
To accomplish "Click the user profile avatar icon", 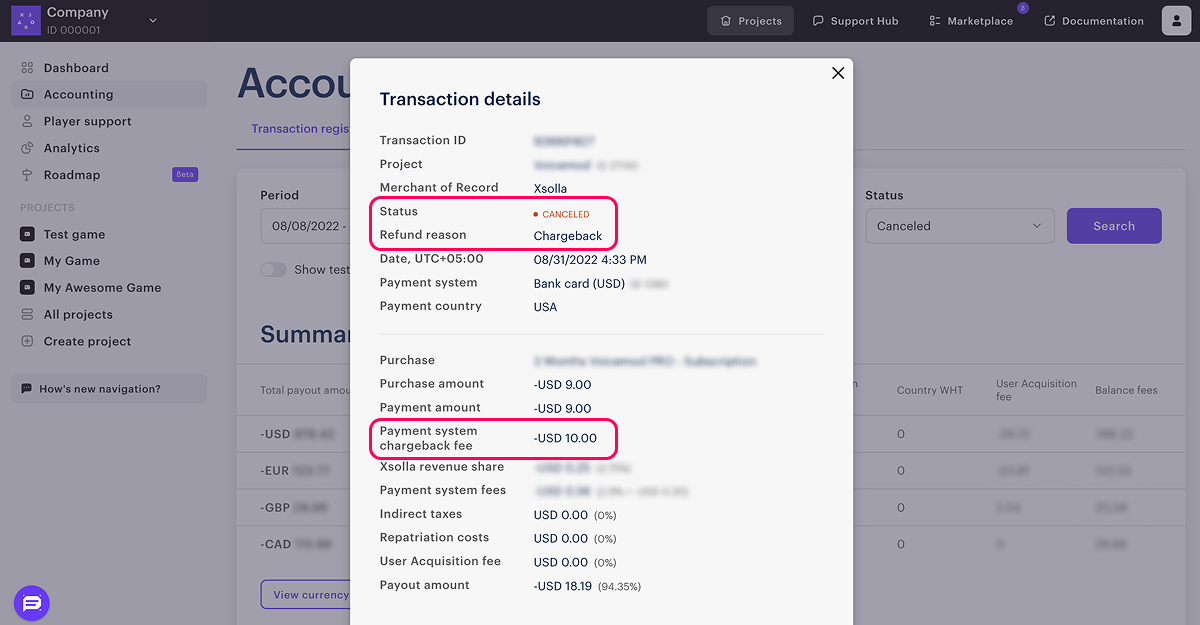I will click(1176, 21).
